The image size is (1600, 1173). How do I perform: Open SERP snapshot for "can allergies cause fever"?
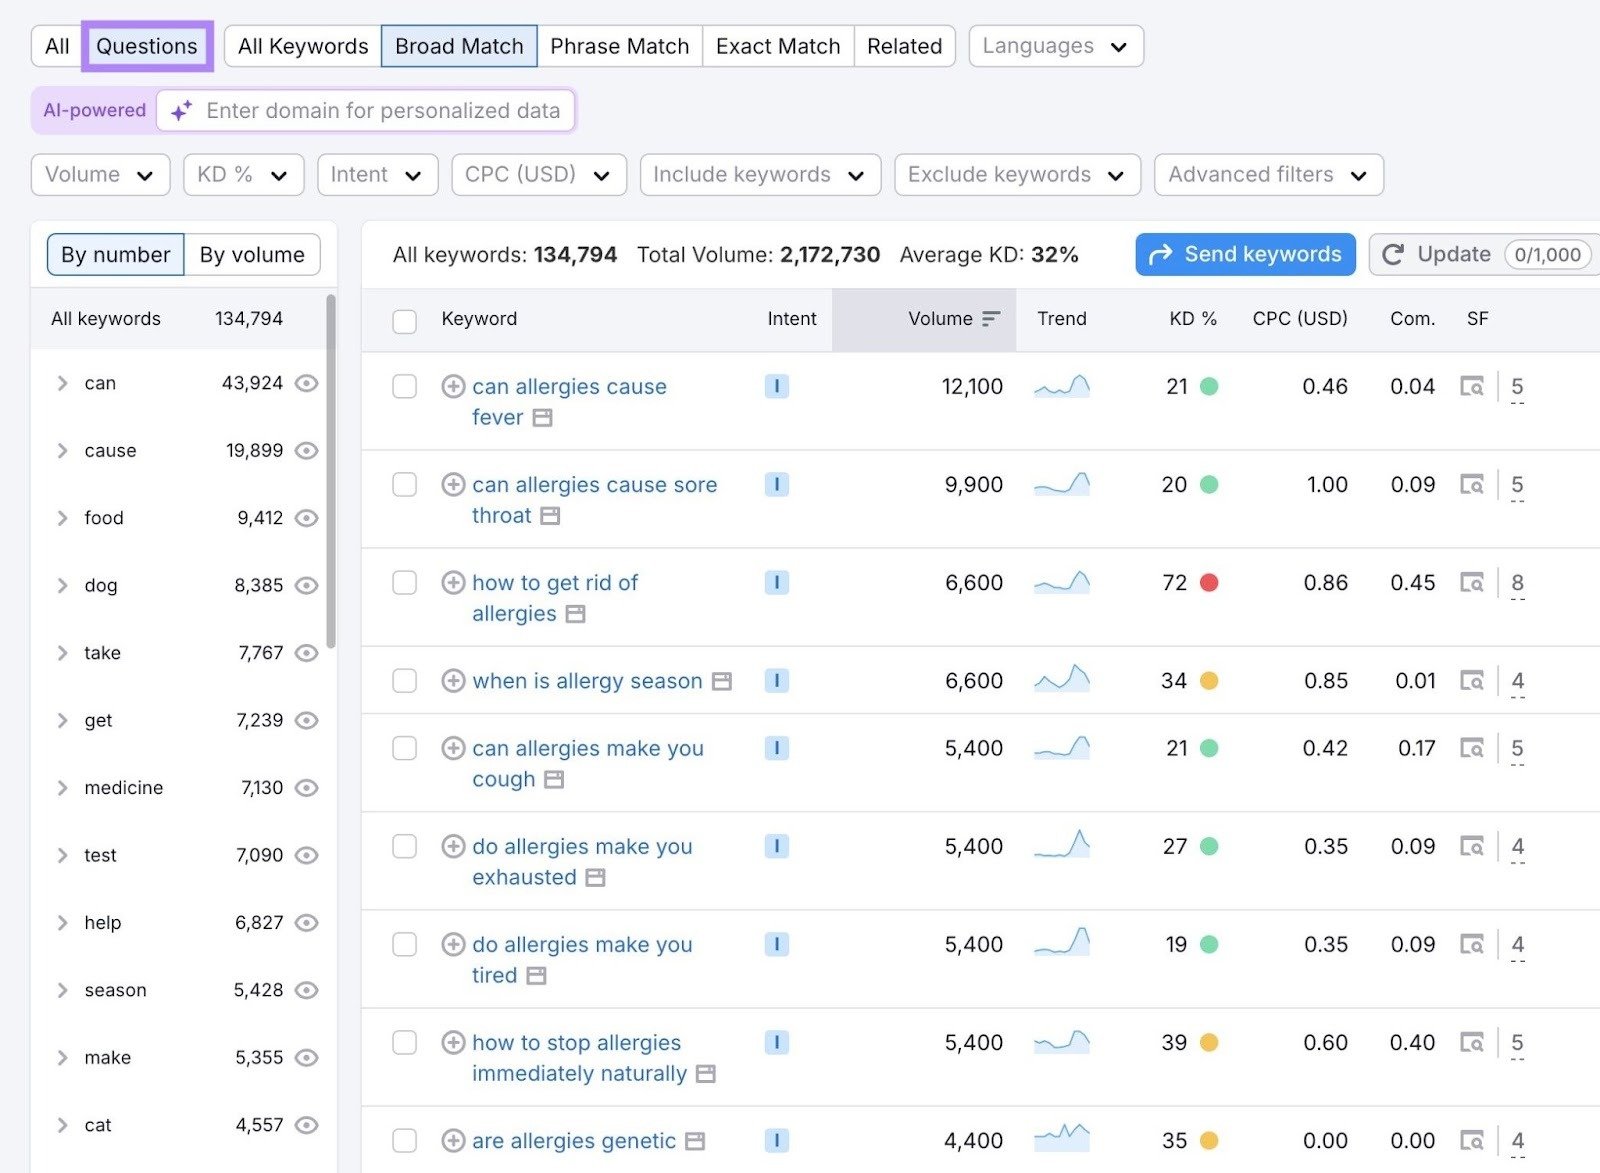[x=1473, y=386]
